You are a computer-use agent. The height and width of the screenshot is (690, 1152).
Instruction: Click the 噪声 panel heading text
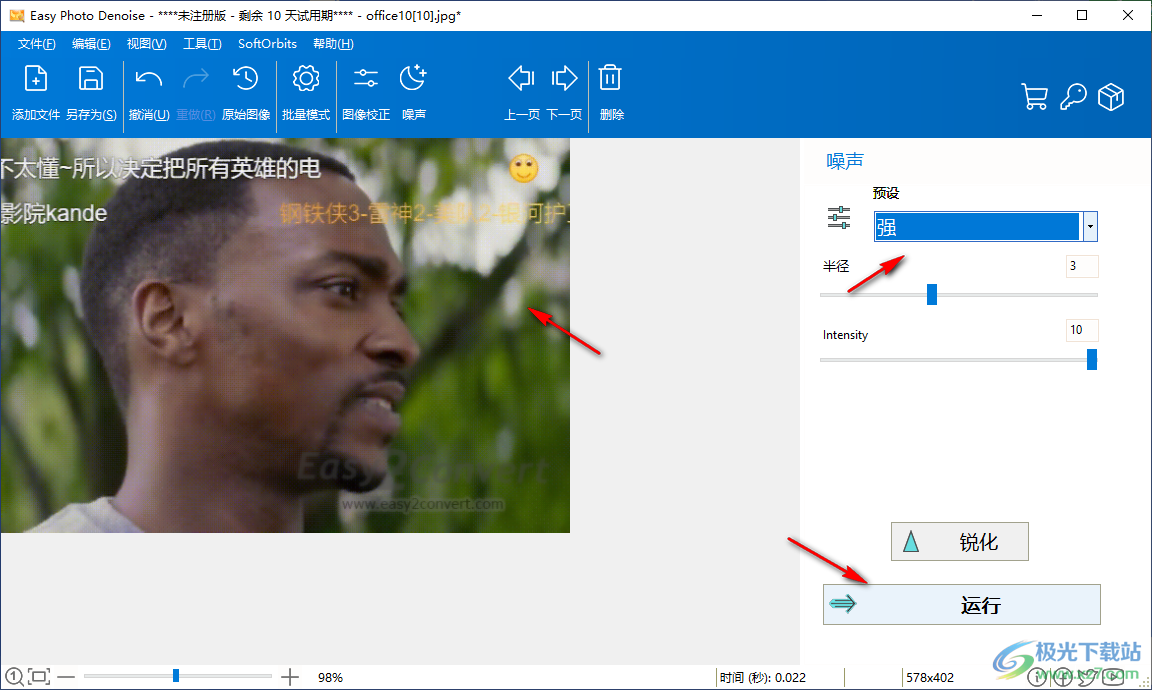845,161
